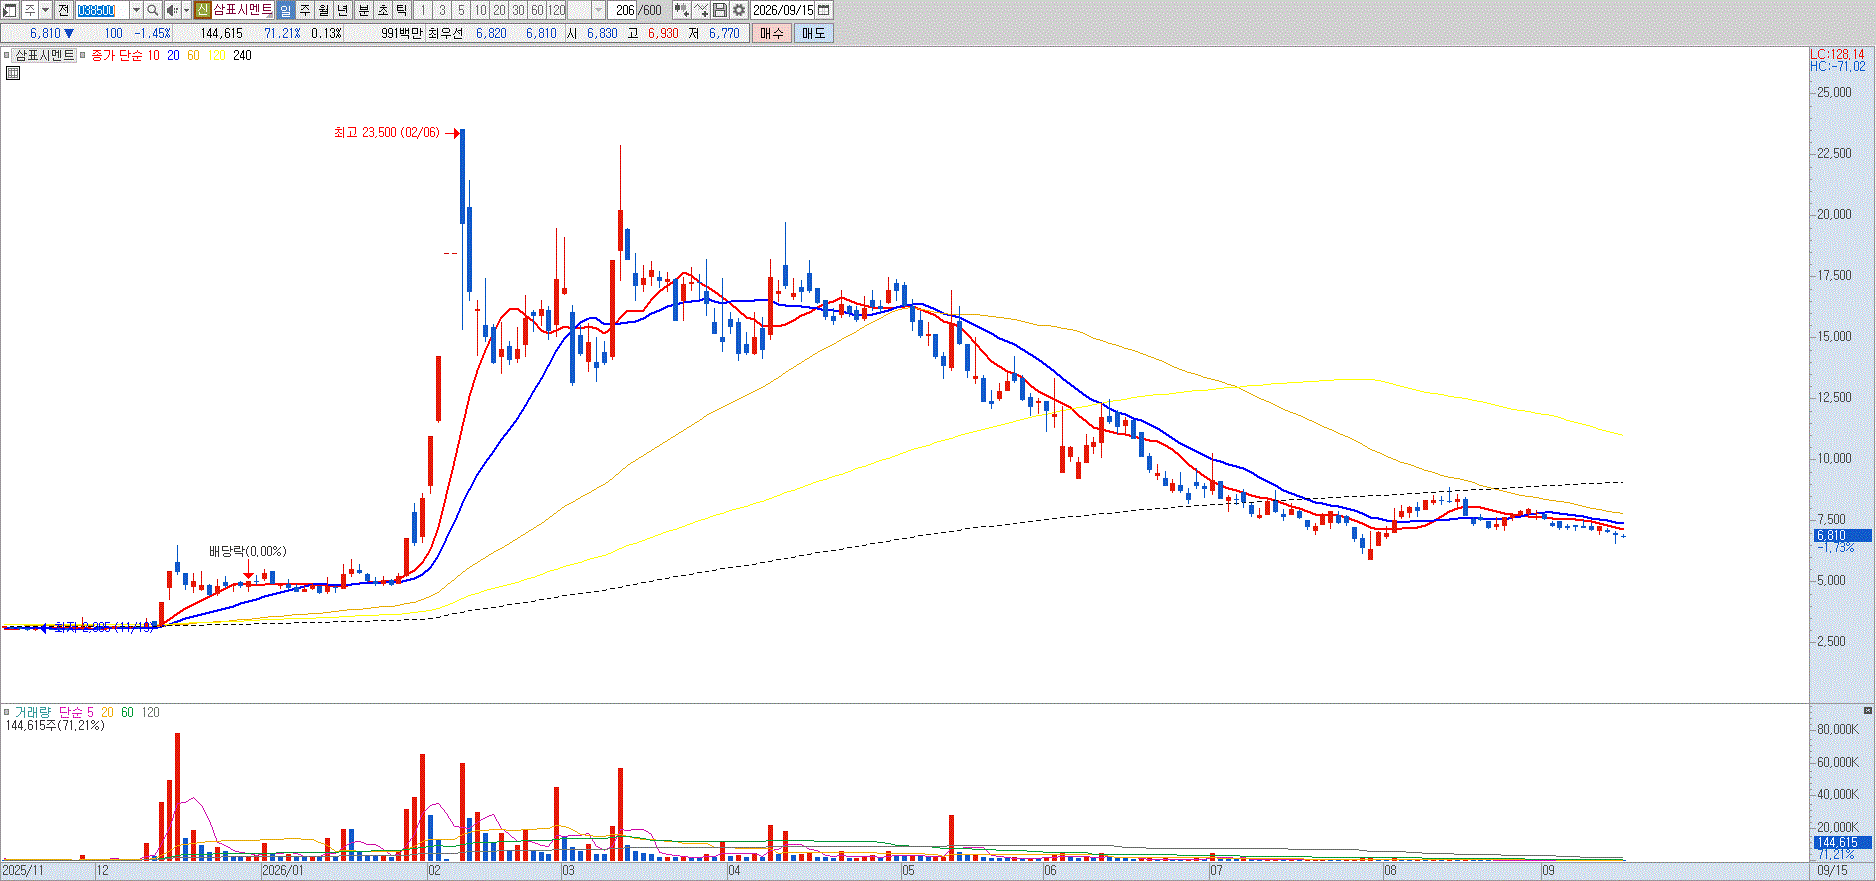Open the interval value dropdown arrow

598,10
